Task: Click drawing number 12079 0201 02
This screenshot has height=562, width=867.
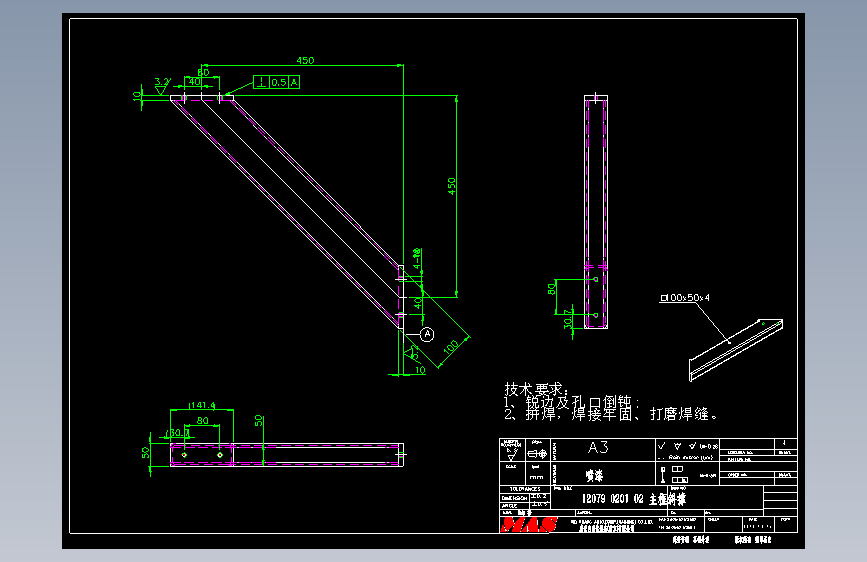Action: (x=613, y=499)
